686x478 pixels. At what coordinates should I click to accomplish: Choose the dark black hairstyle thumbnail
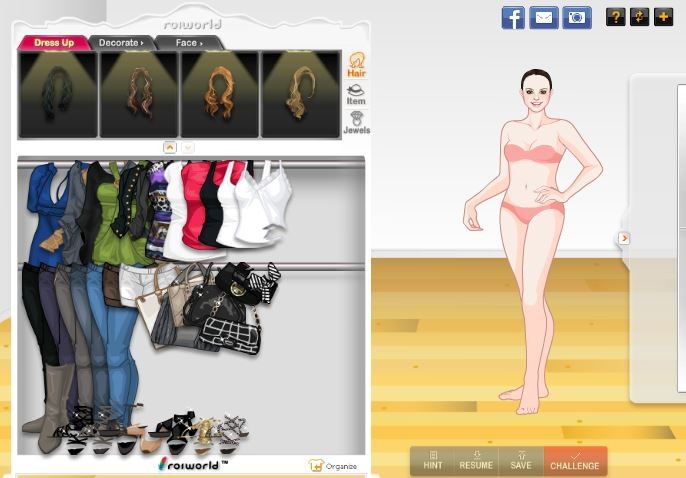(x=58, y=94)
